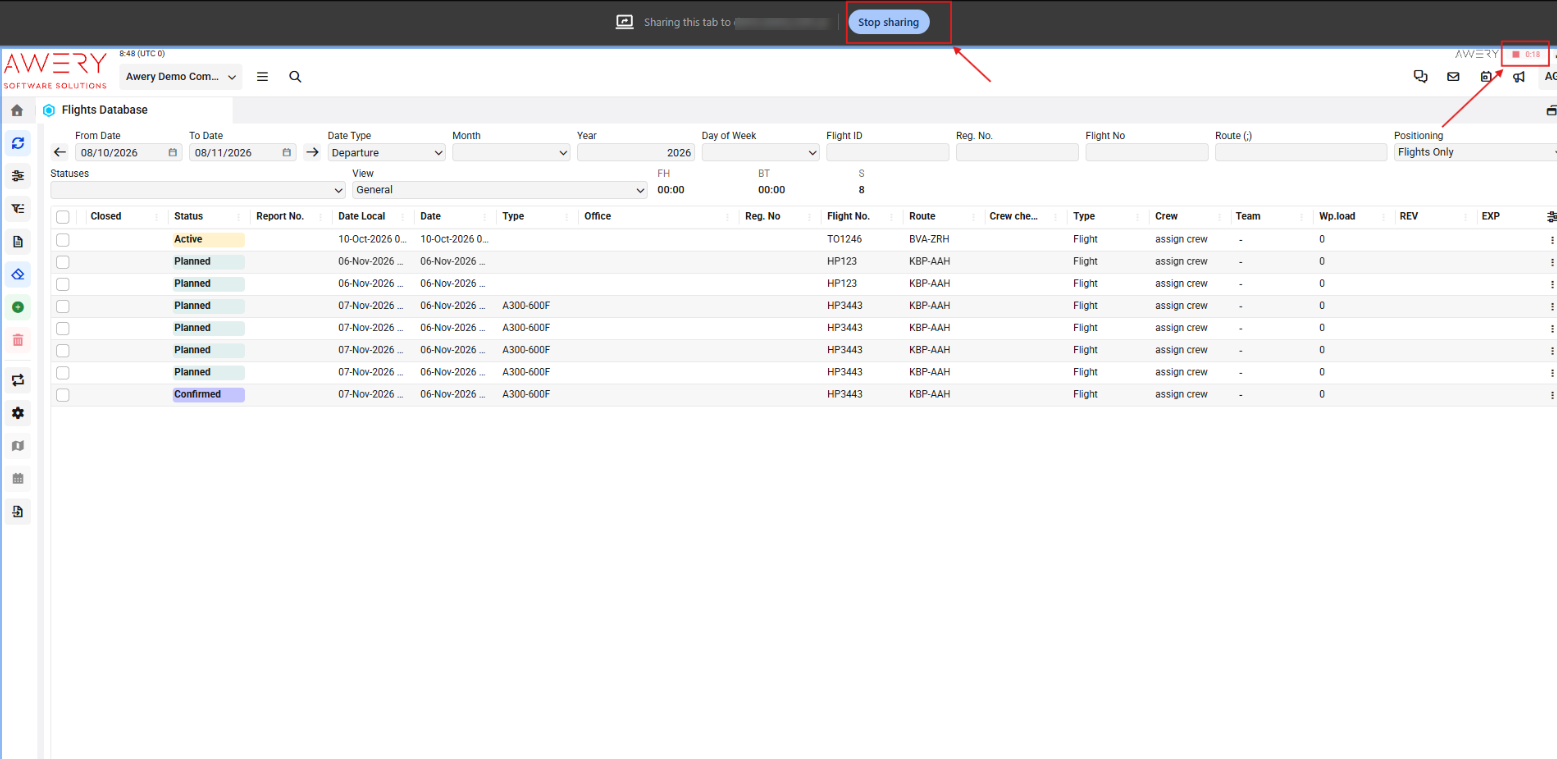Sort by the Status column header
The width and height of the screenshot is (1557, 759).
point(188,216)
